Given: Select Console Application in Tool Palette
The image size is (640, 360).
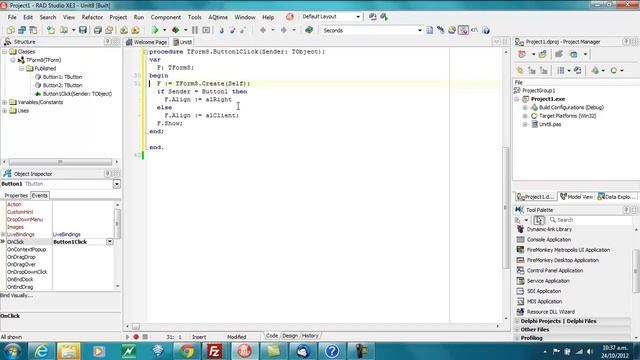Looking at the screenshot, I should [x=549, y=240].
